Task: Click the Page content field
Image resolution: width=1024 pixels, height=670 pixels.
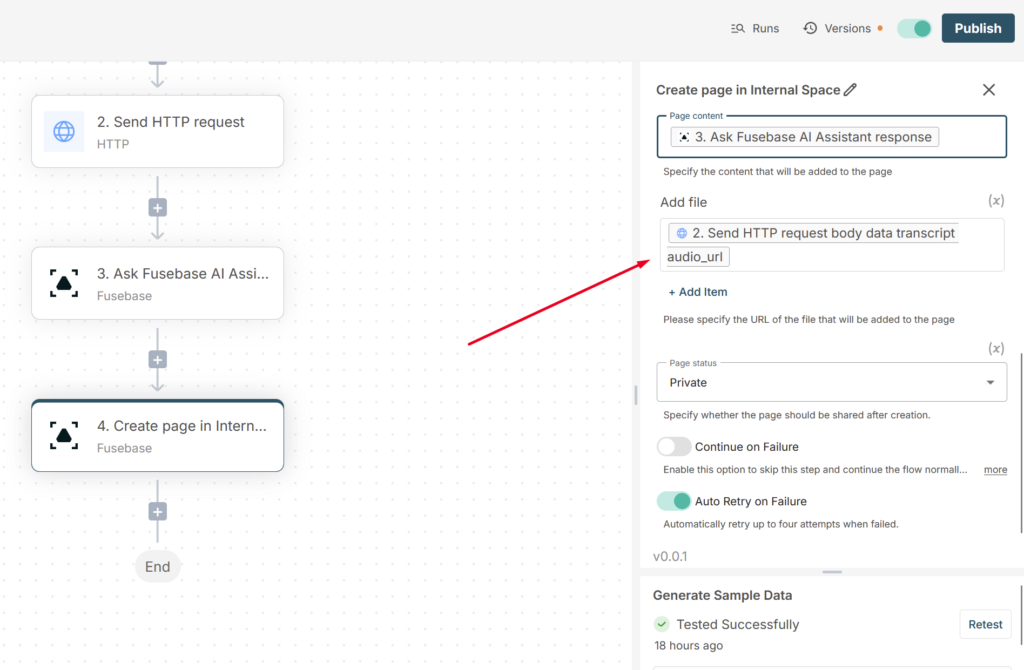Action: (831, 136)
